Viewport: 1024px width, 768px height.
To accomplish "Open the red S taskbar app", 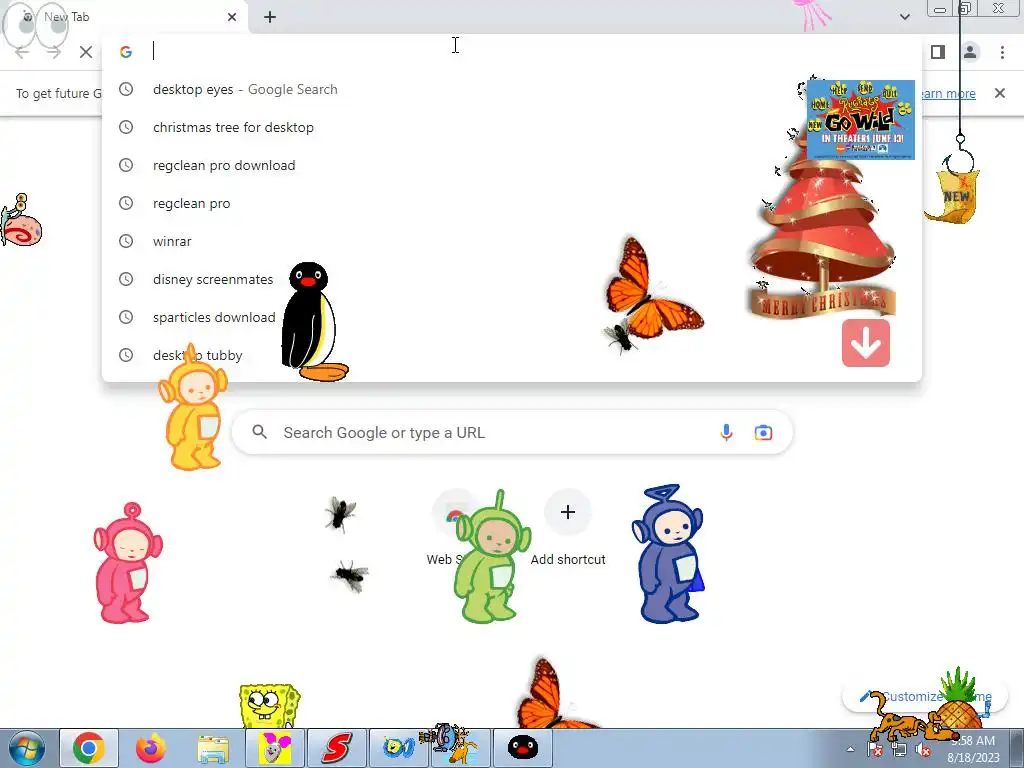I will (x=336, y=748).
